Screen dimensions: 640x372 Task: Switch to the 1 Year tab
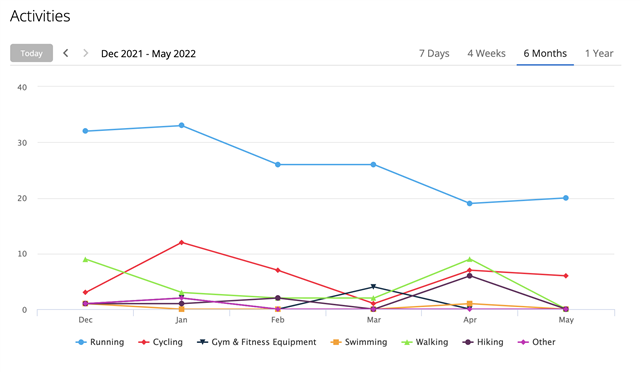click(x=599, y=53)
